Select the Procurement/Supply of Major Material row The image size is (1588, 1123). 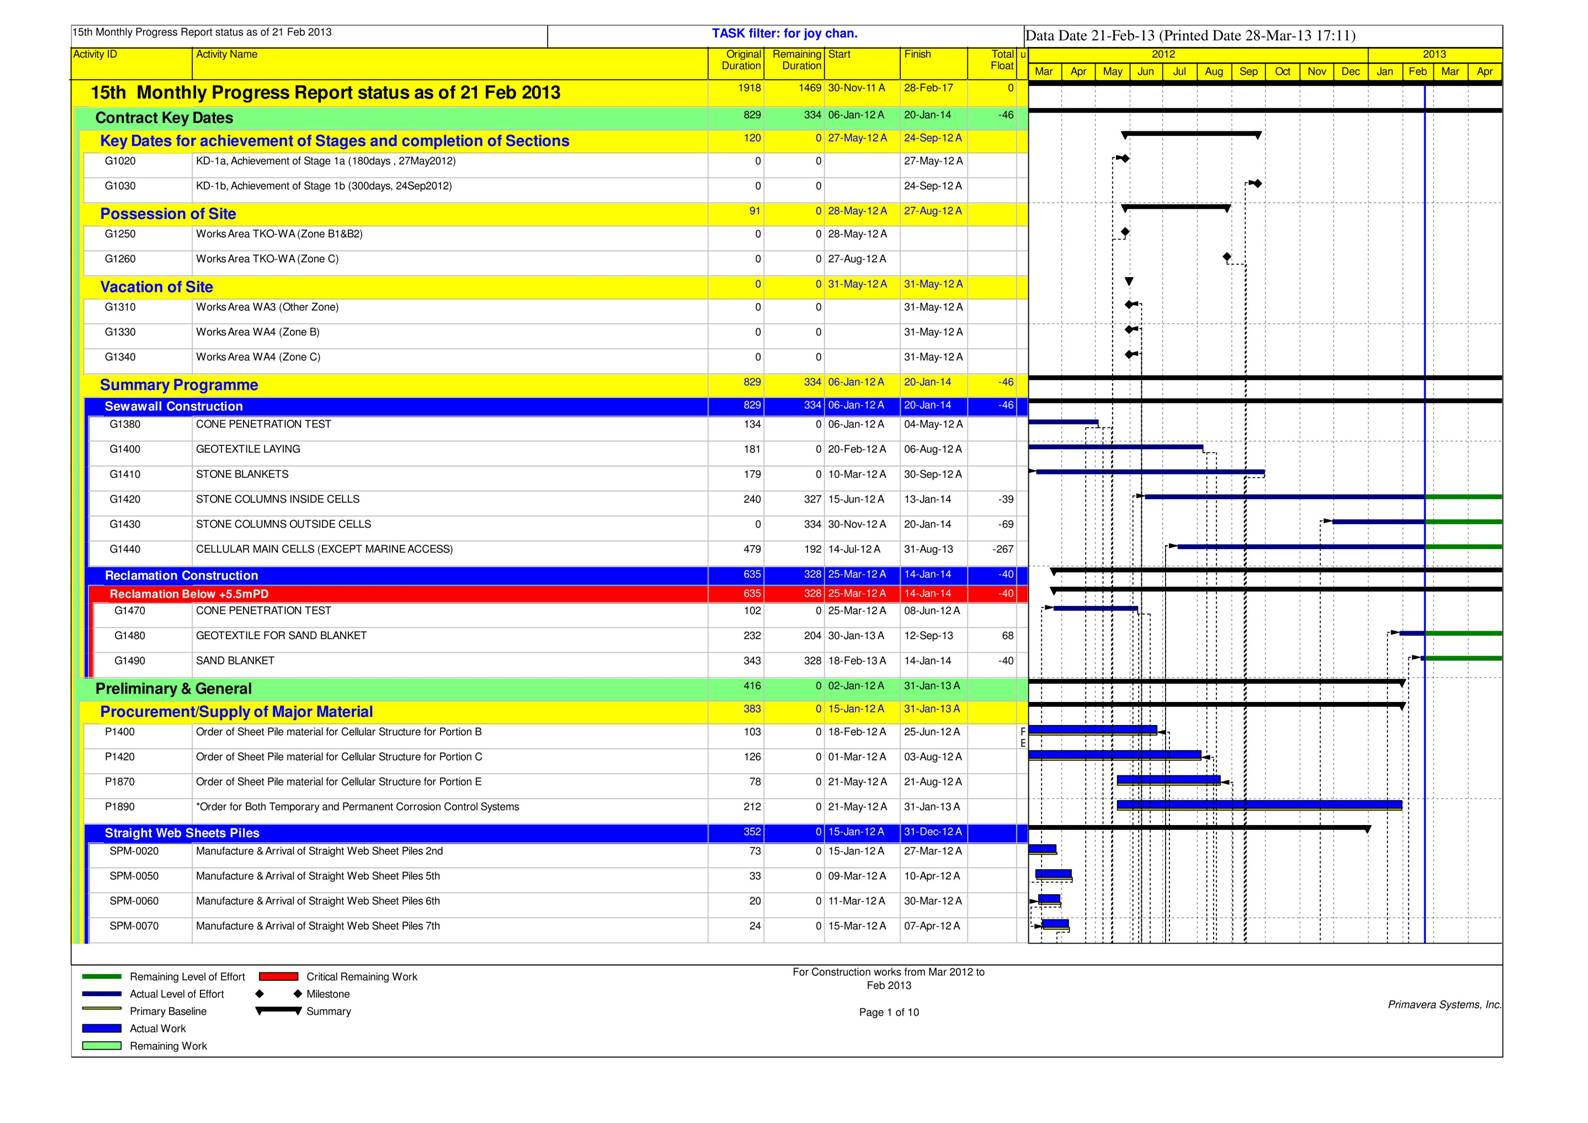555,711
